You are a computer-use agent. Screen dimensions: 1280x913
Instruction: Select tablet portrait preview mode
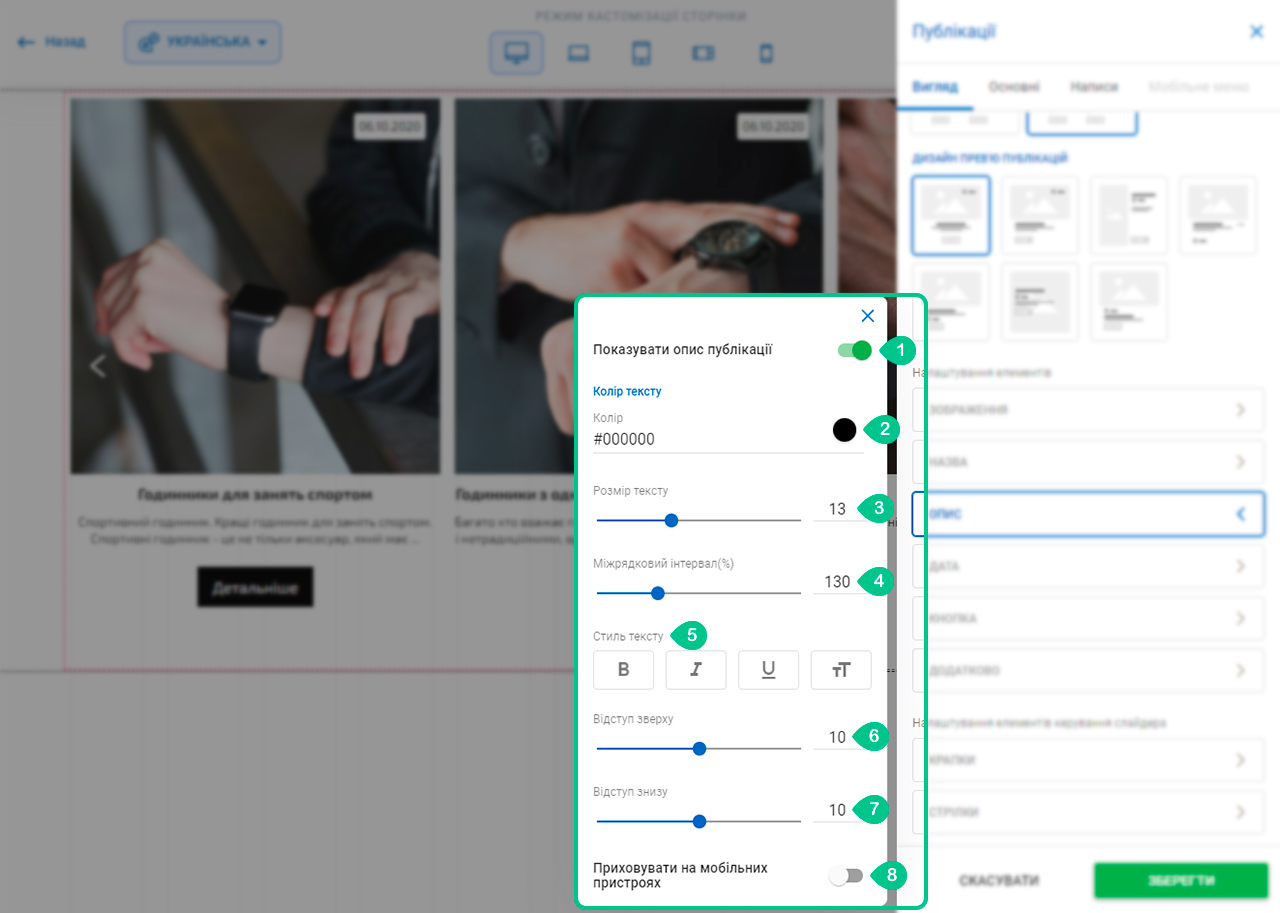pyautogui.click(x=641, y=53)
